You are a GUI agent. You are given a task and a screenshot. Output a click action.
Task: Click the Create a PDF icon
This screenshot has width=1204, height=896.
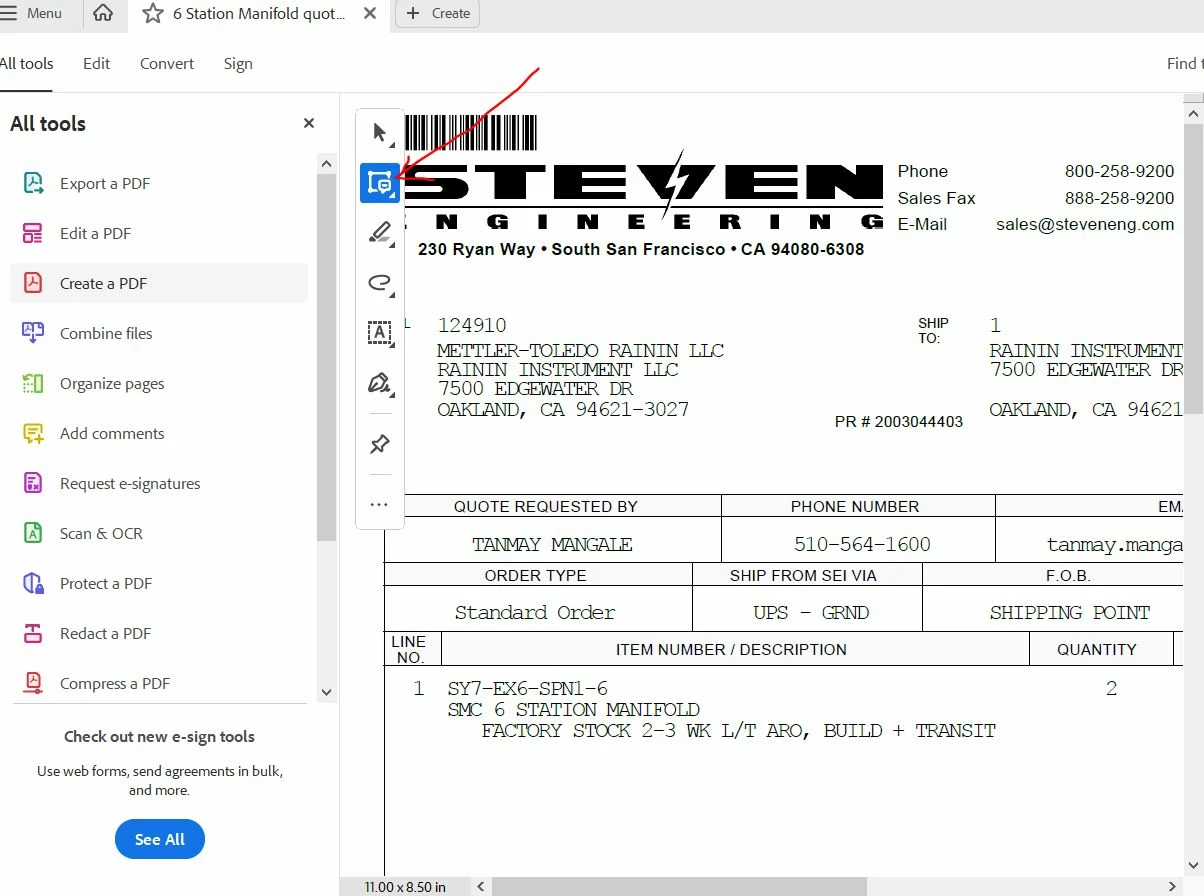pos(33,283)
